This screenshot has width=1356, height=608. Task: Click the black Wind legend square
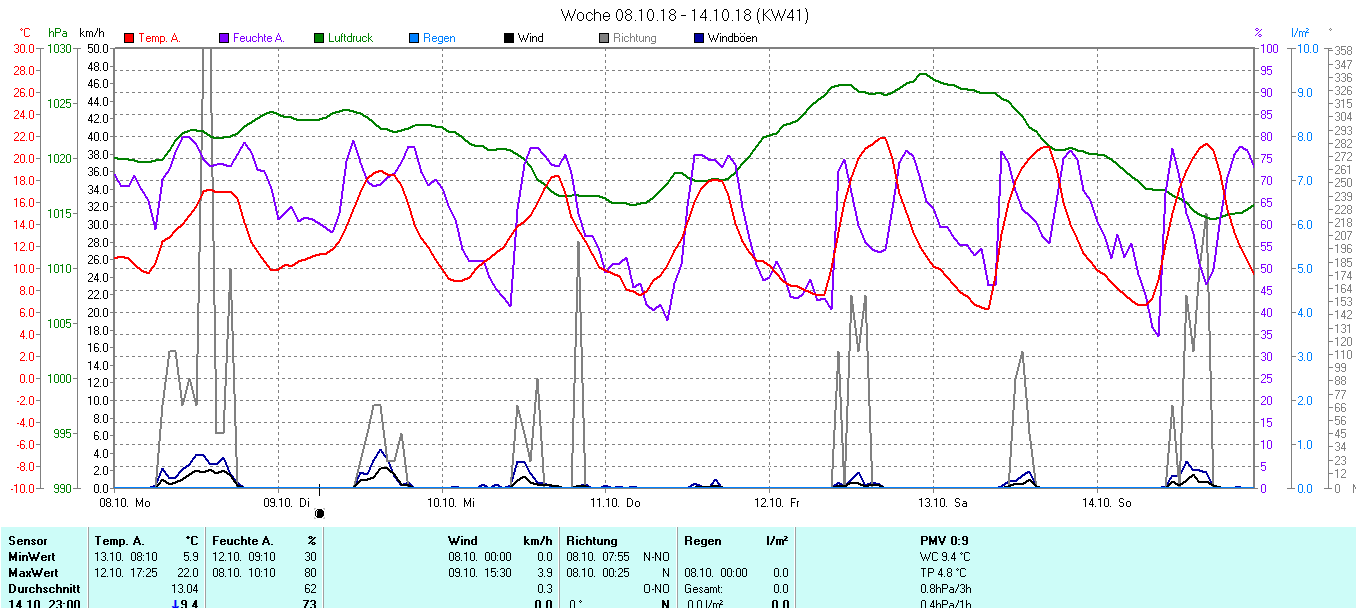click(509, 39)
